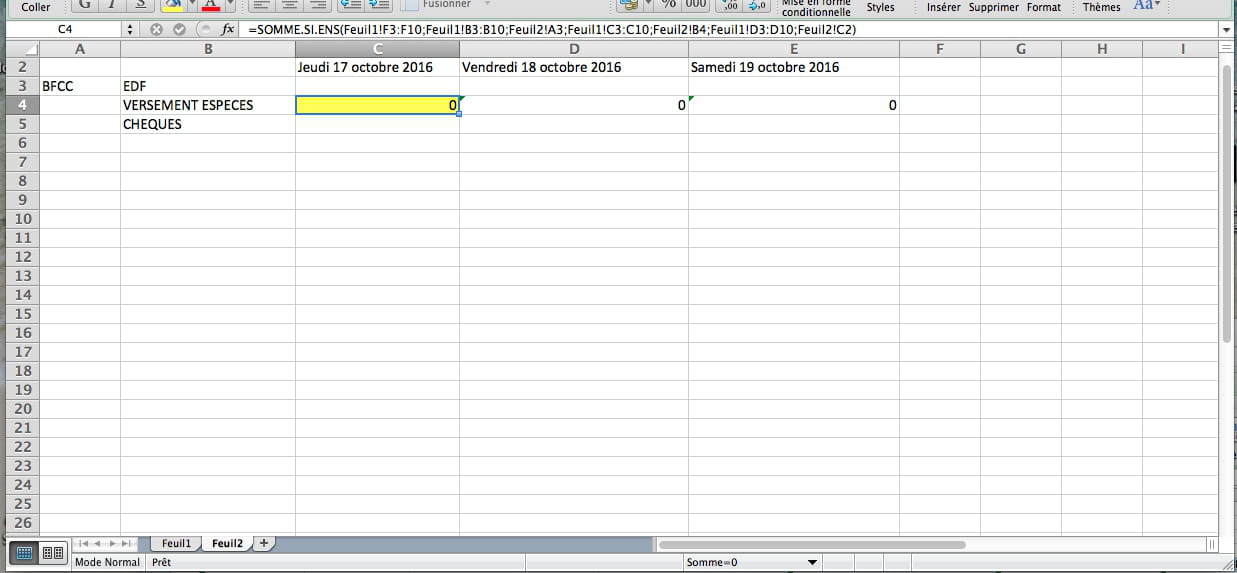Center the cell text
This screenshot has height=573, width=1237.
point(290,5)
